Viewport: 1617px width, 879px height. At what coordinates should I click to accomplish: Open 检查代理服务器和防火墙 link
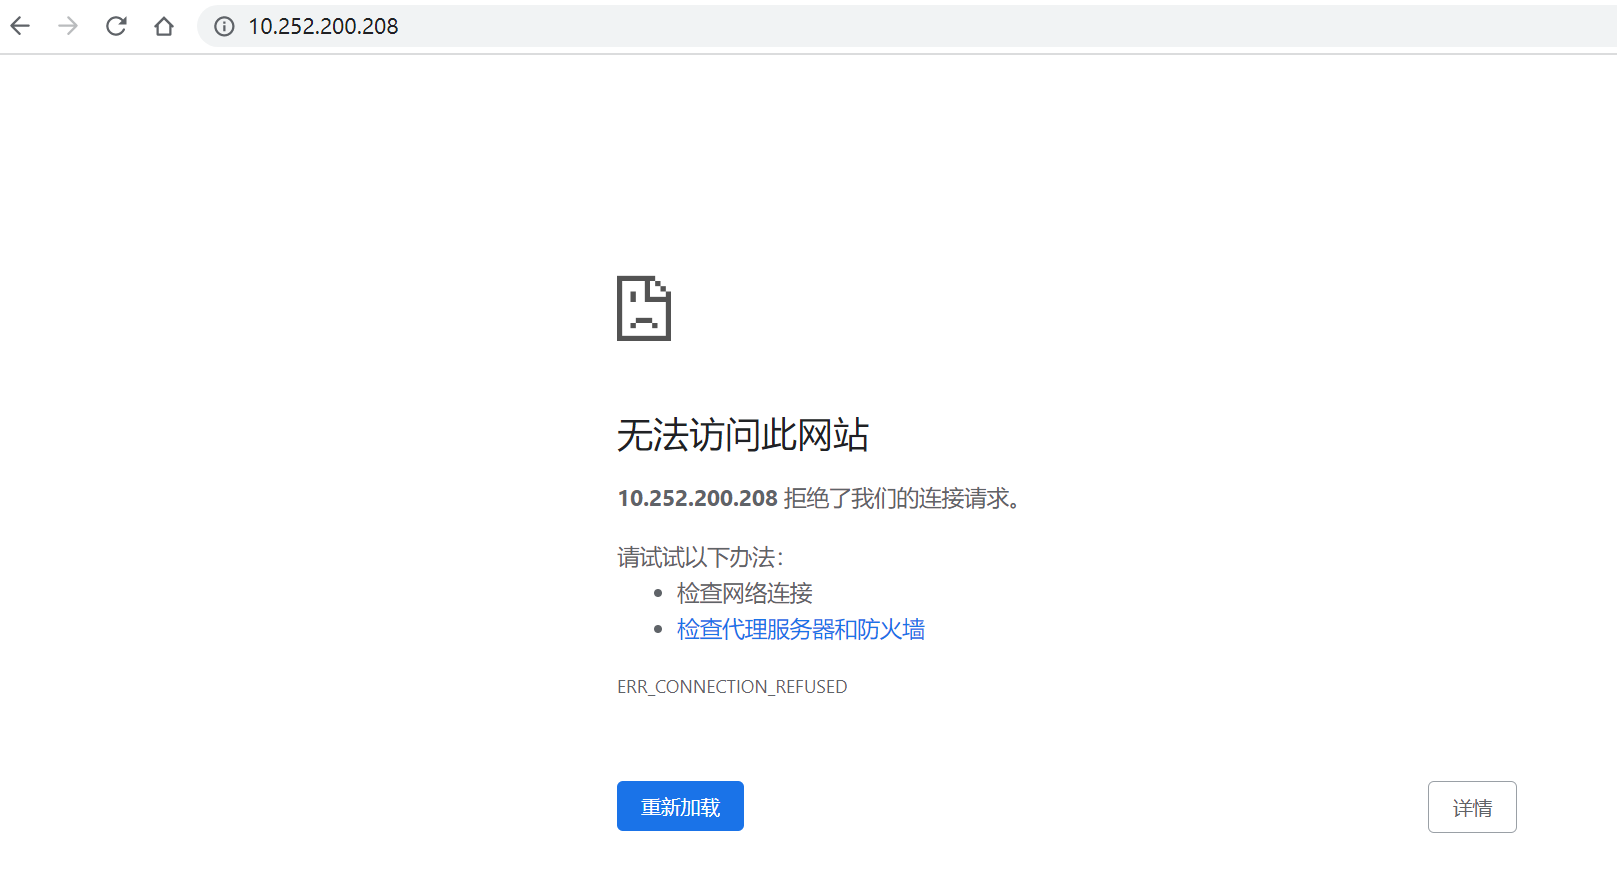pyautogui.click(x=801, y=629)
